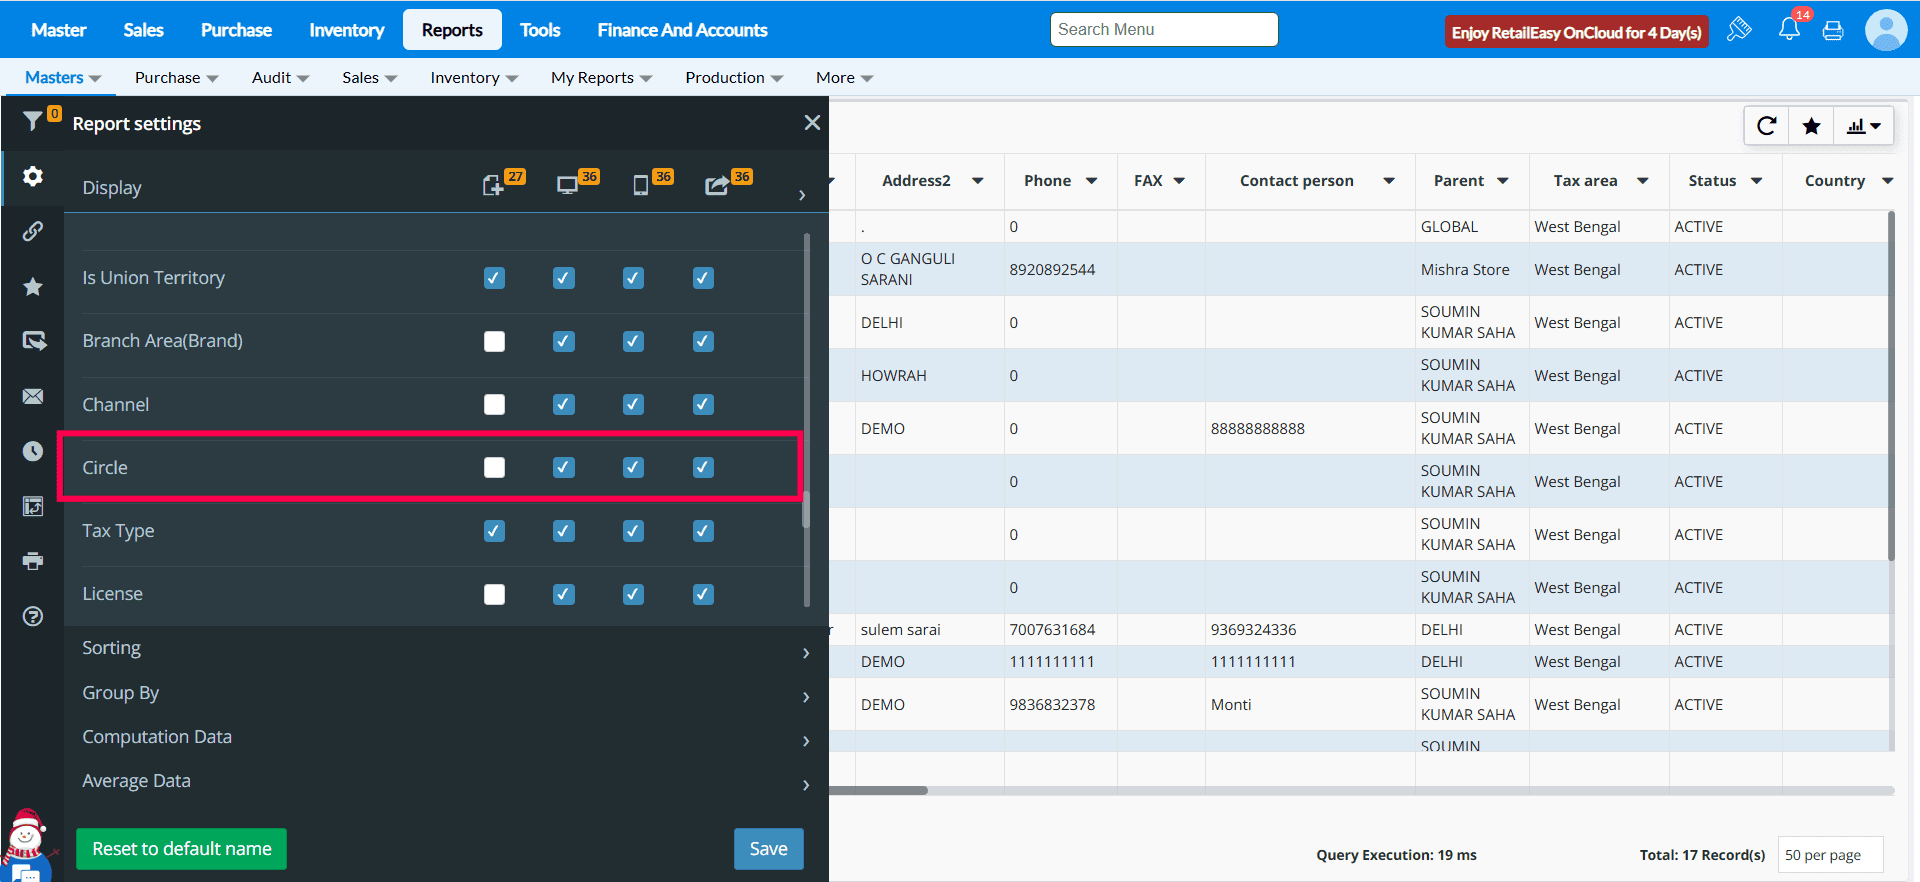Viewport: 1920px width, 882px height.
Task: Click the Enjoy RetailEasy OnCloud banner
Action: 1577,32
